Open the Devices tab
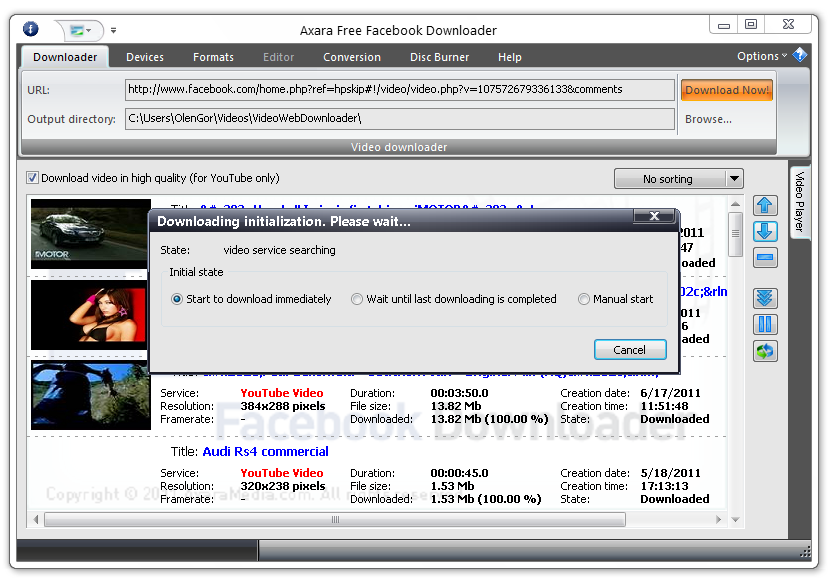The width and height of the screenshot is (829, 581). [145, 57]
